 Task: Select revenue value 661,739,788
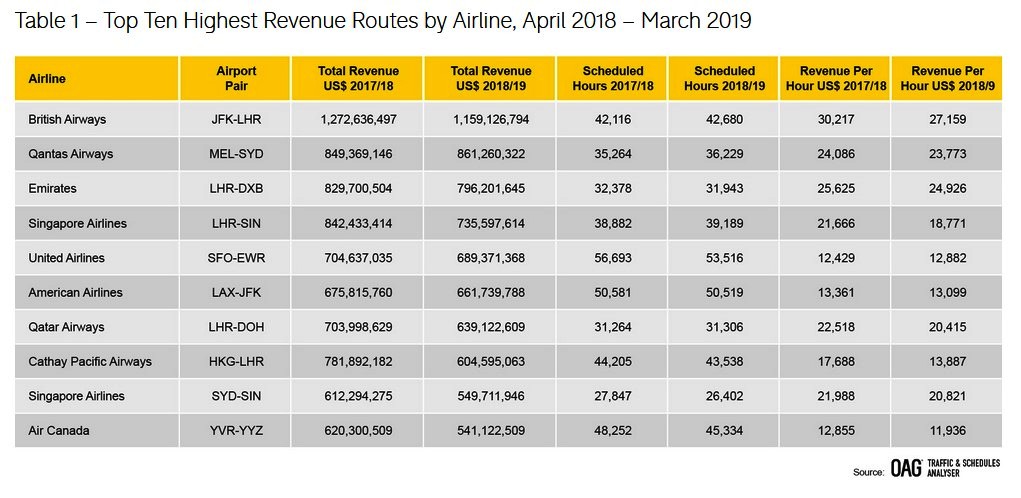490,292
